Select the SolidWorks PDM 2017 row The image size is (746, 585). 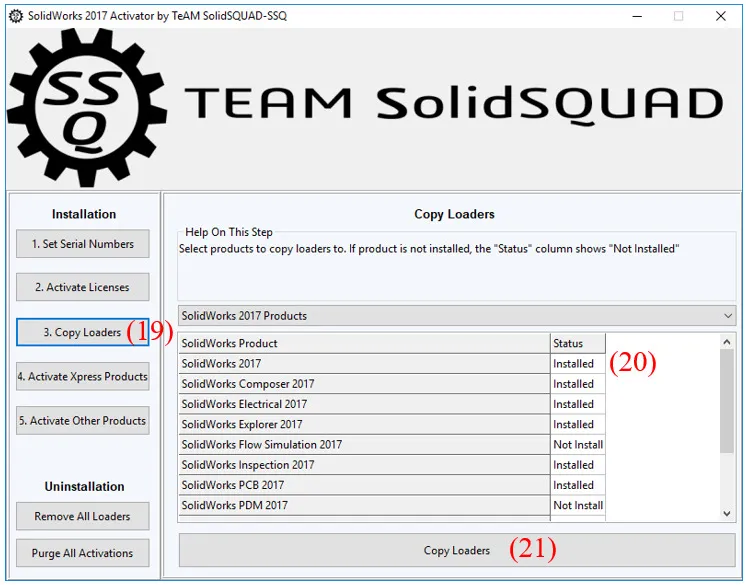(392, 505)
